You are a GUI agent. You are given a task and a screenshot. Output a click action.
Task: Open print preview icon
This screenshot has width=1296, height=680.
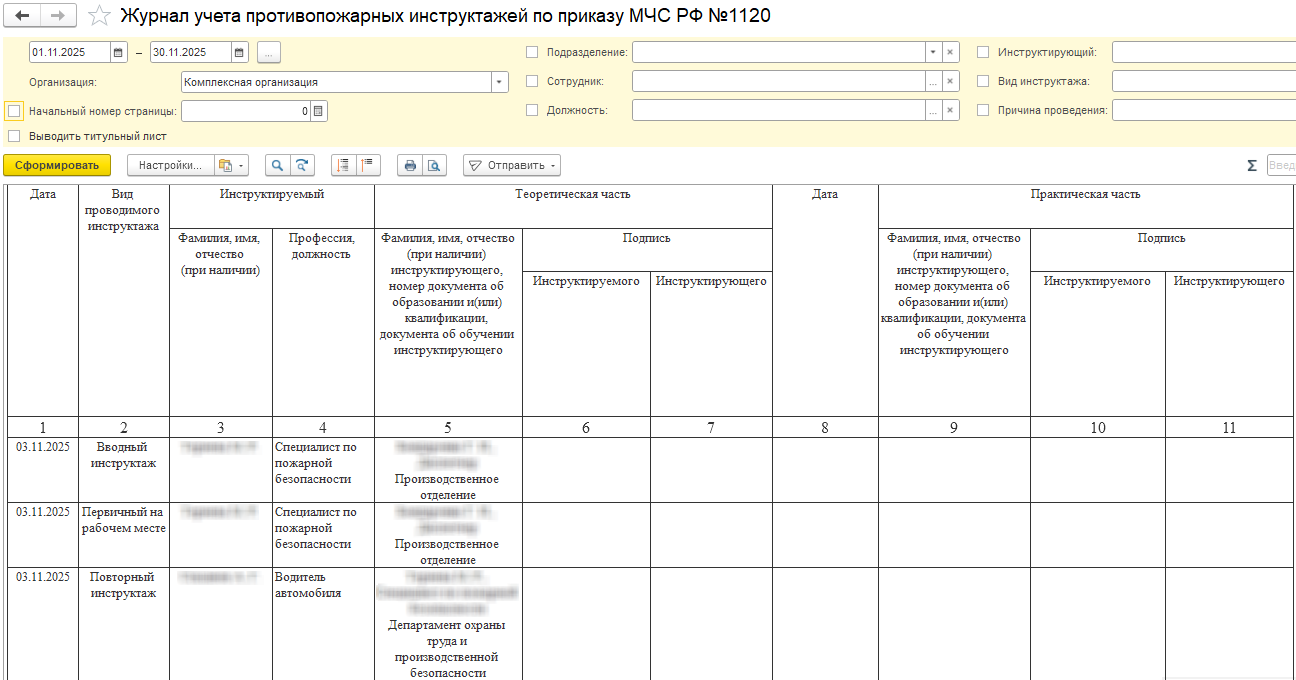coord(434,166)
